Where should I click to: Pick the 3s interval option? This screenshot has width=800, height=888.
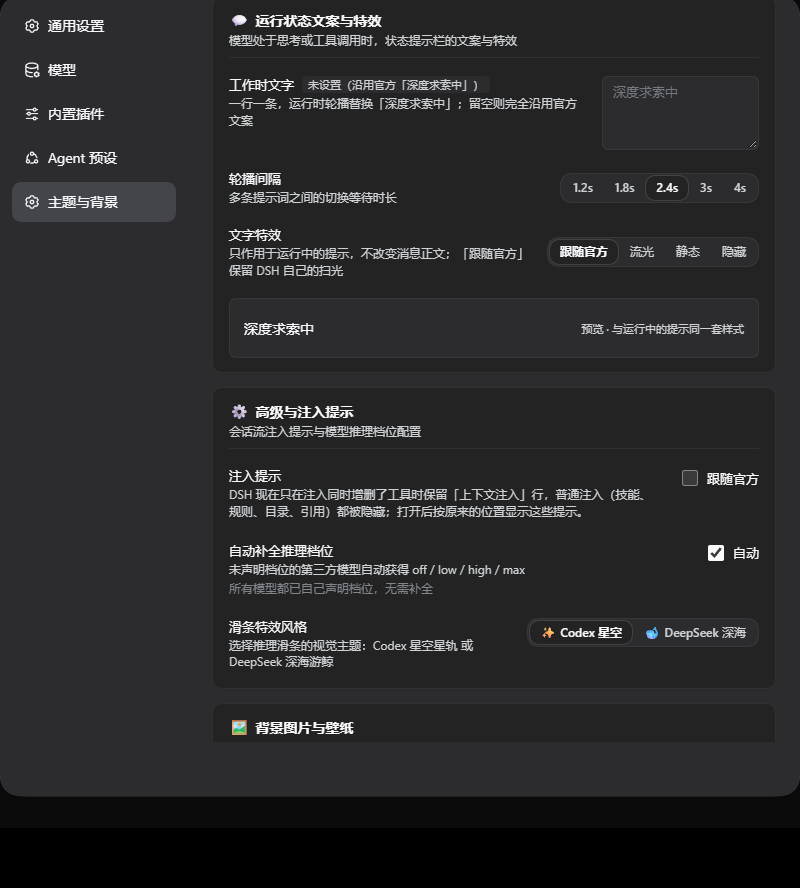click(x=705, y=188)
